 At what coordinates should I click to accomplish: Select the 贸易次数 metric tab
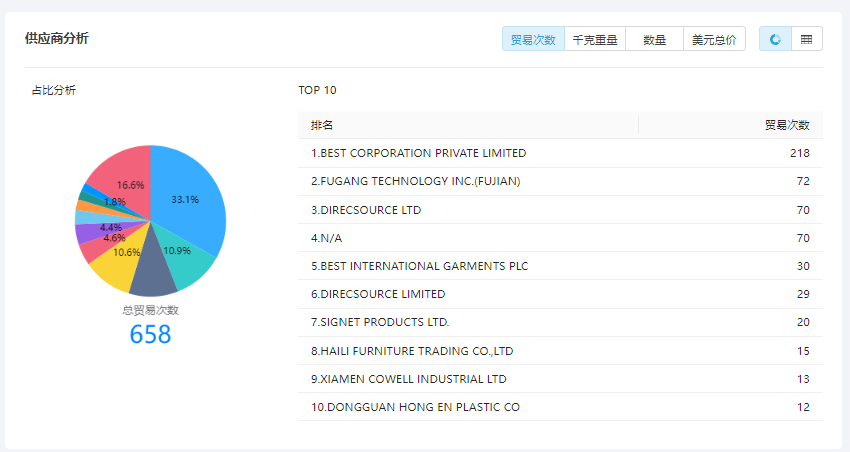[x=533, y=40]
